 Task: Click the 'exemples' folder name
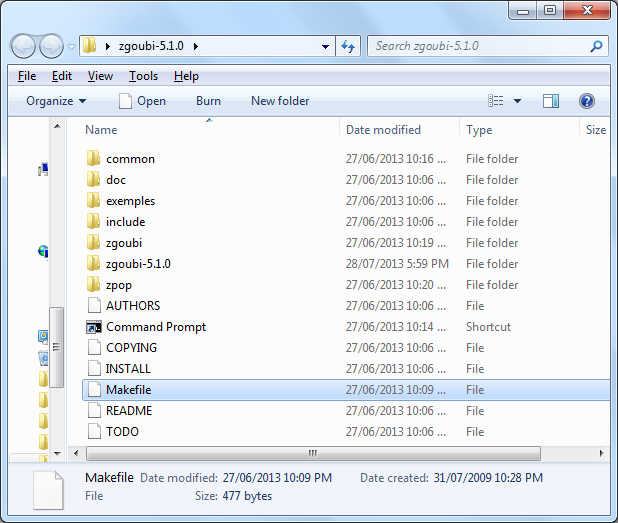point(130,201)
